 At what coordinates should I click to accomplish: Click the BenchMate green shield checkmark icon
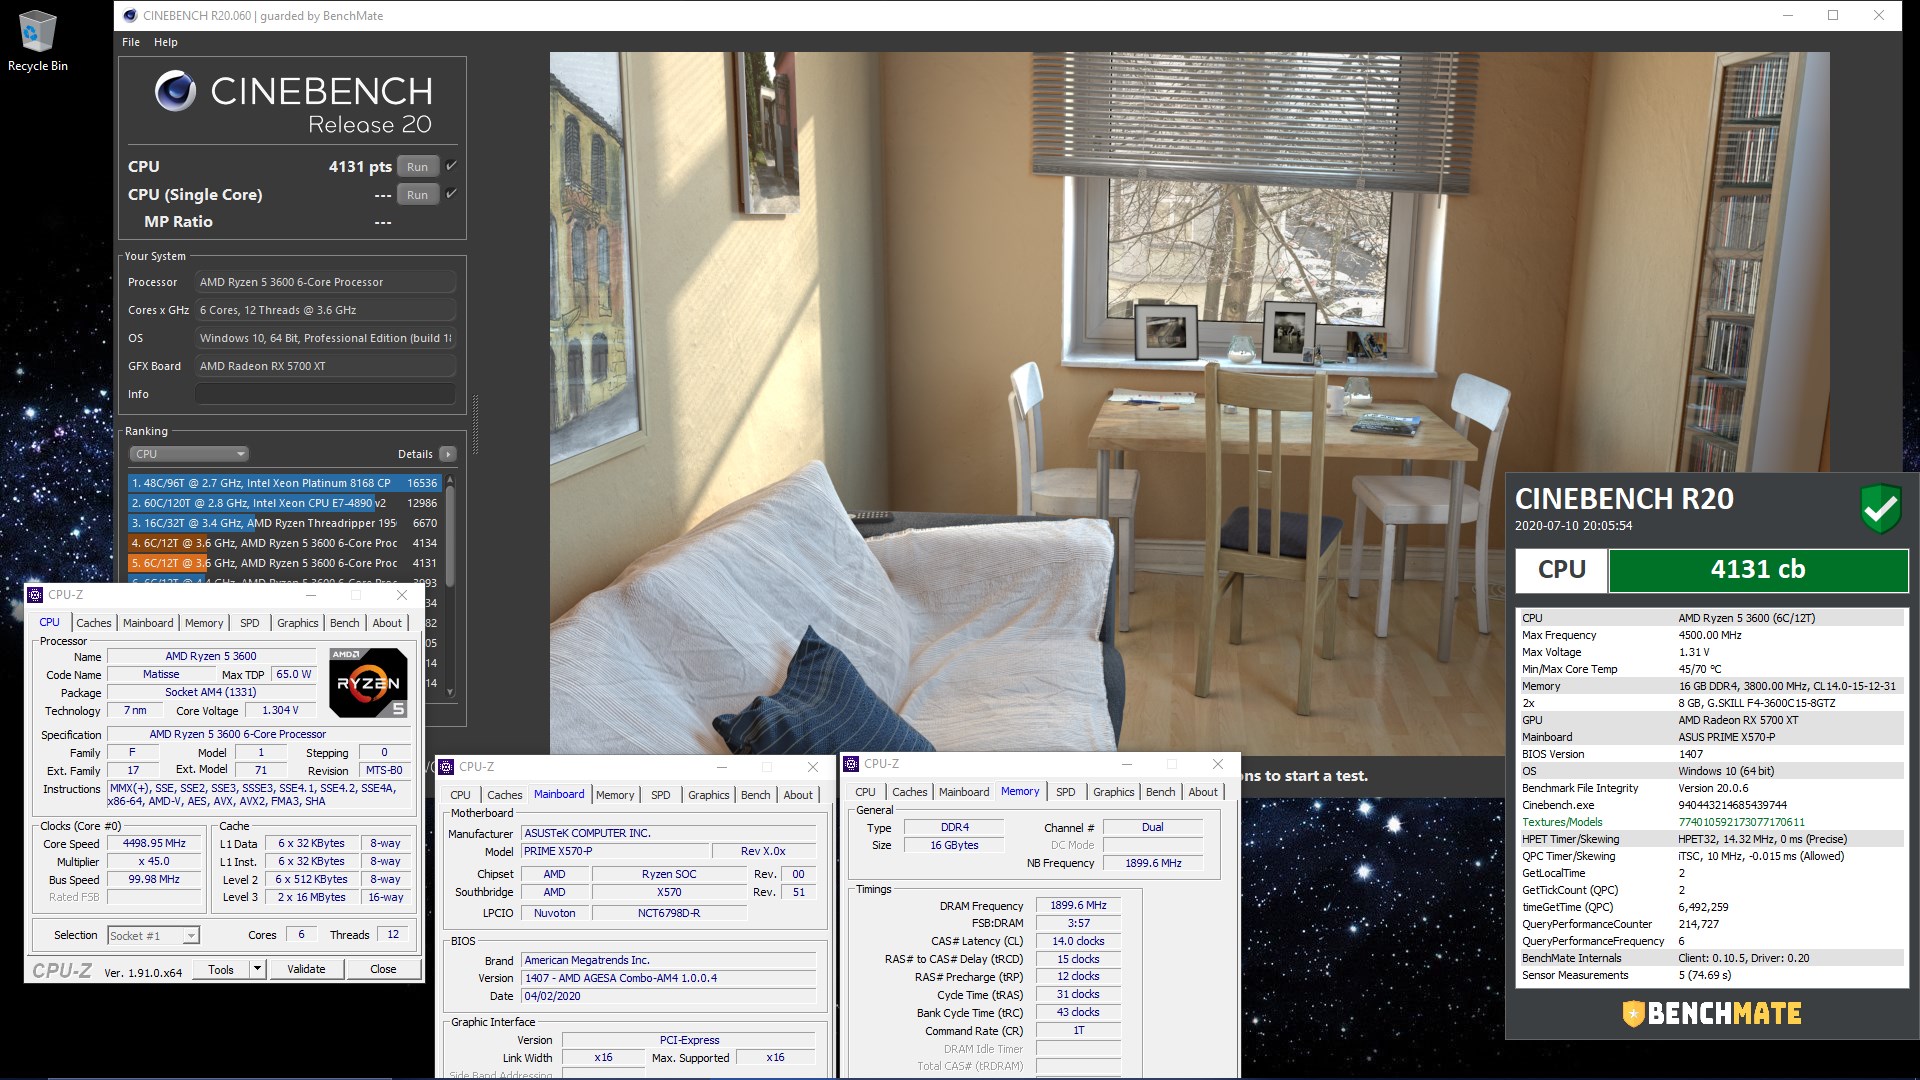(x=1880, y=508)
